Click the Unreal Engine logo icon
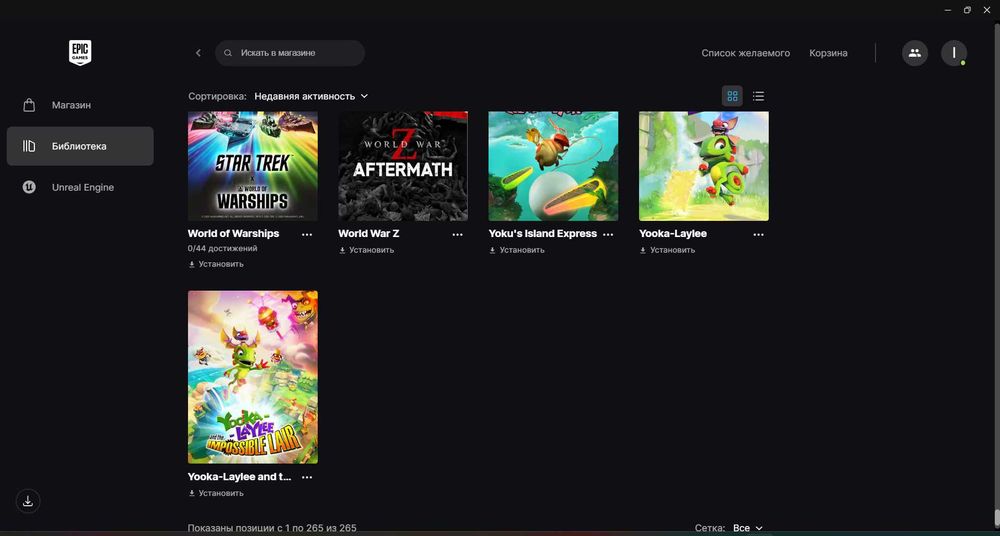This screenshot has width=1000, height=536. coord(29,187)
